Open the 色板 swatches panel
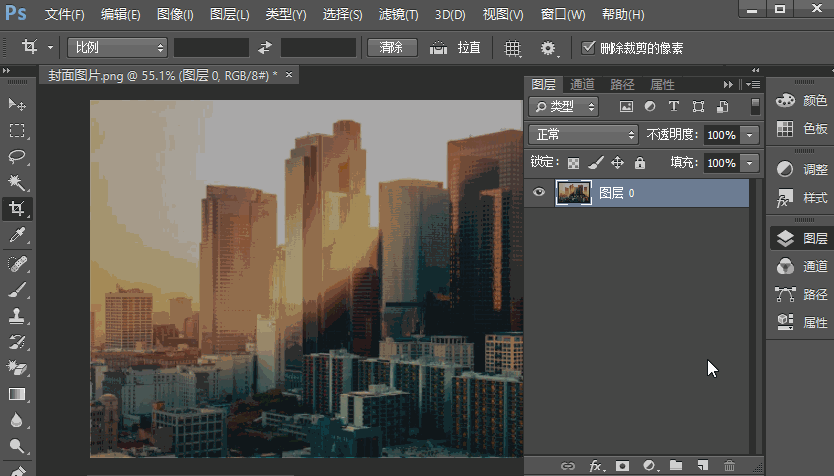 [802, 128]
